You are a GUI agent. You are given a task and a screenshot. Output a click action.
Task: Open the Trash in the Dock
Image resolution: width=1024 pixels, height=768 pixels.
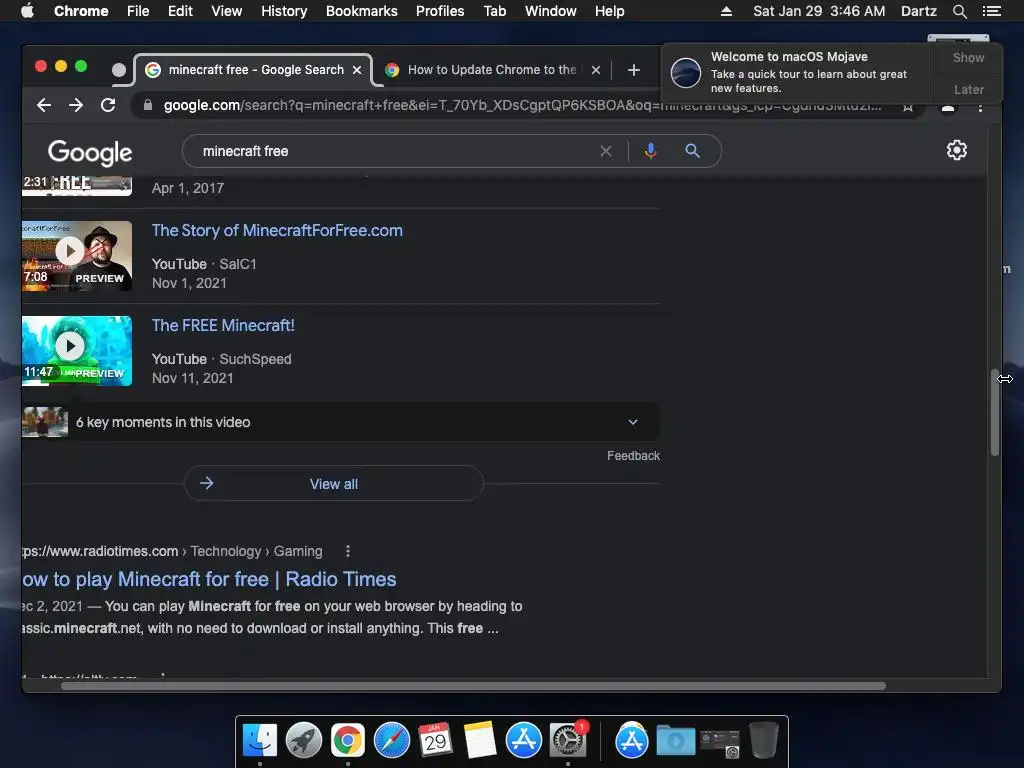click(x=764, y=741)
